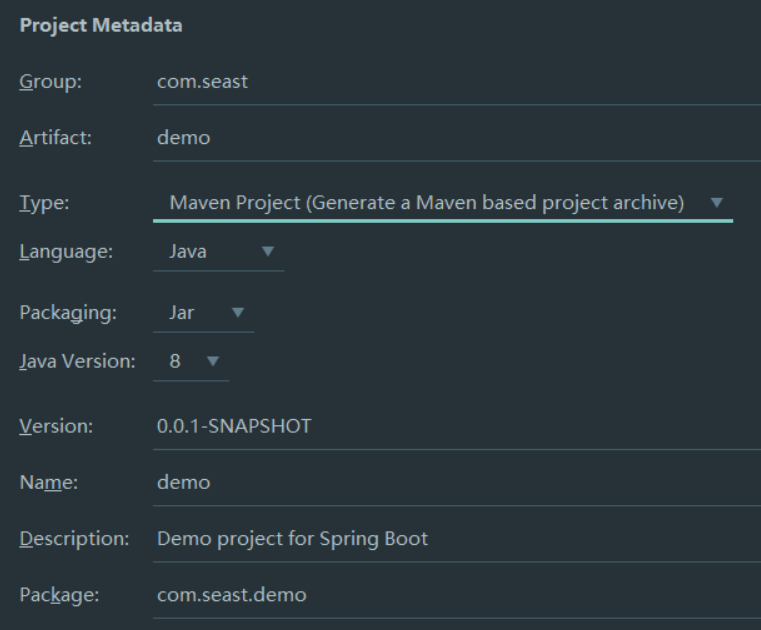
Task: Click the Project Metadata heading
Action: coord(101,26)
